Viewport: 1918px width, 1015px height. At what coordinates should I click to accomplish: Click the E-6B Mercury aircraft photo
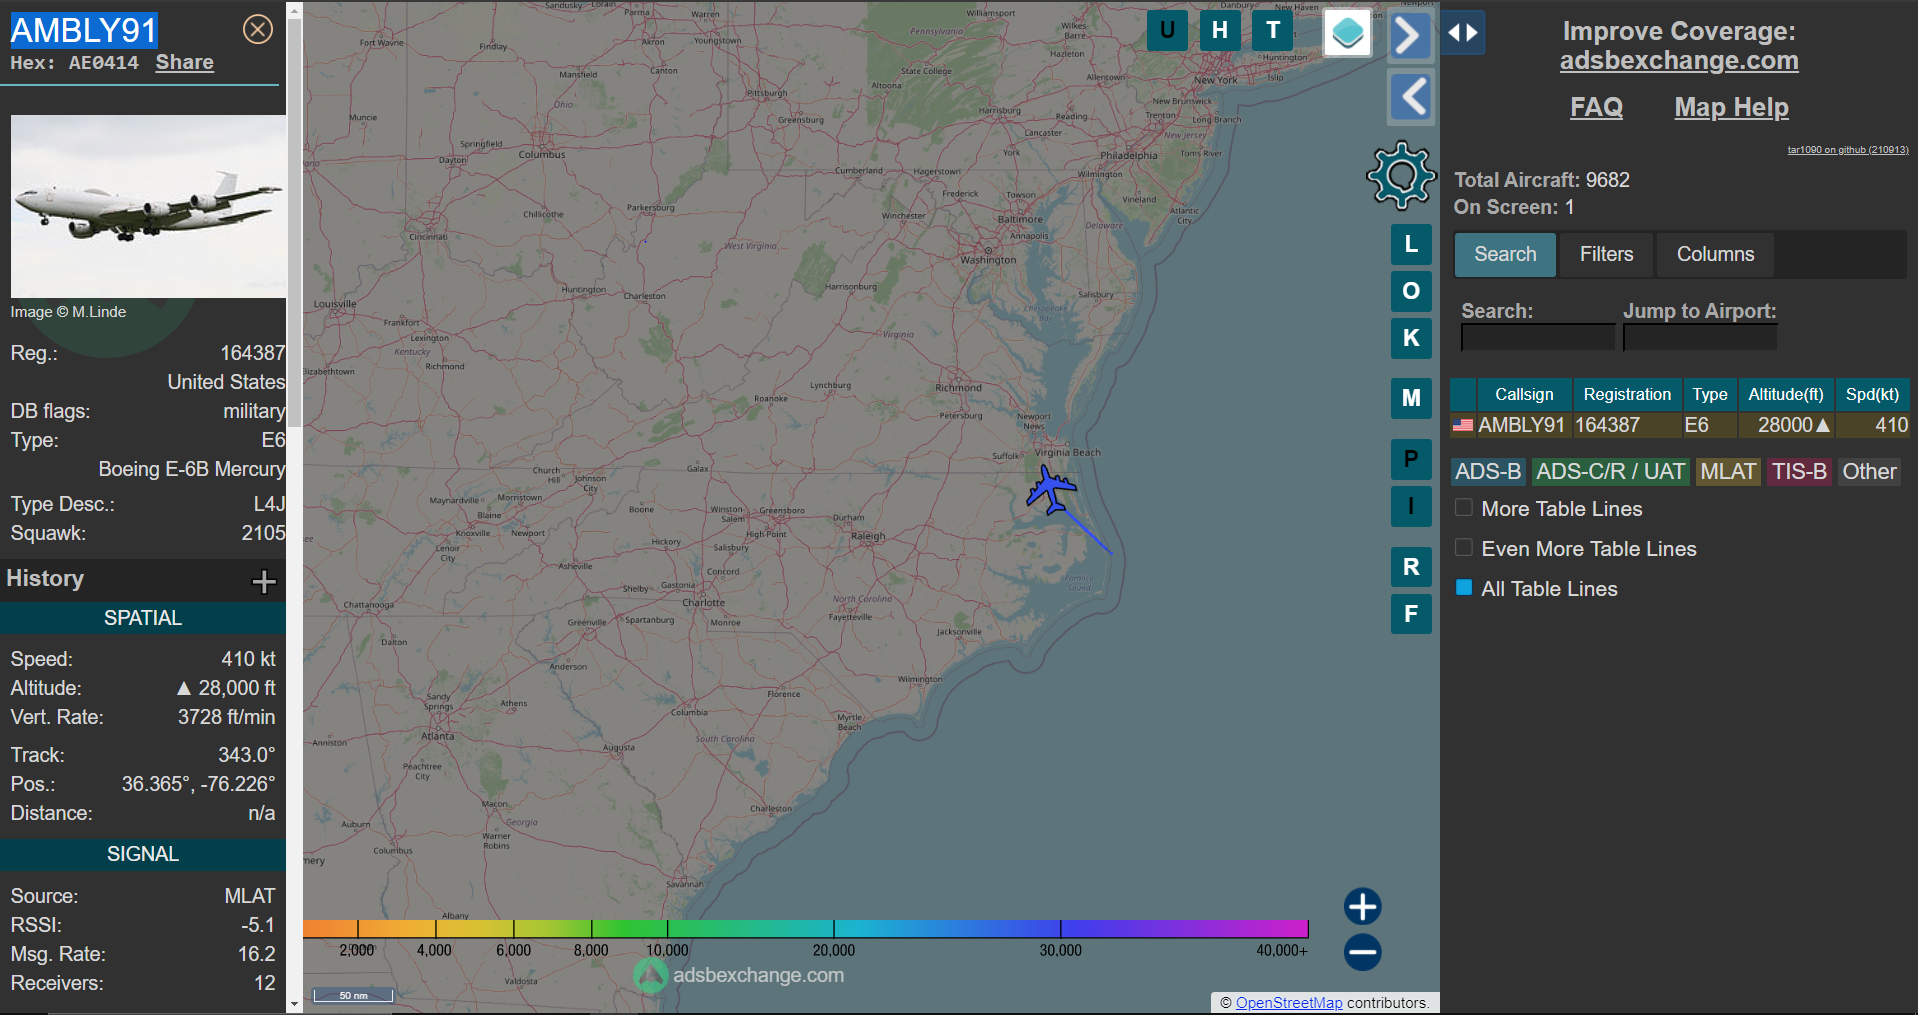148,206
